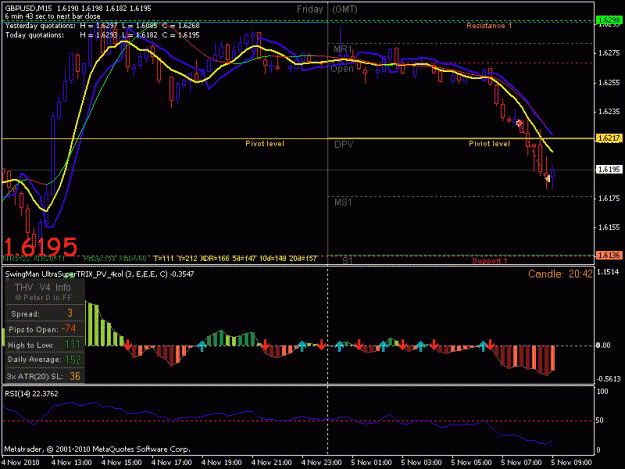Viewport: 625px width, 469px height.
Task: Click the 'THV V4 Info' panel header
Action: tap(43, 287)
